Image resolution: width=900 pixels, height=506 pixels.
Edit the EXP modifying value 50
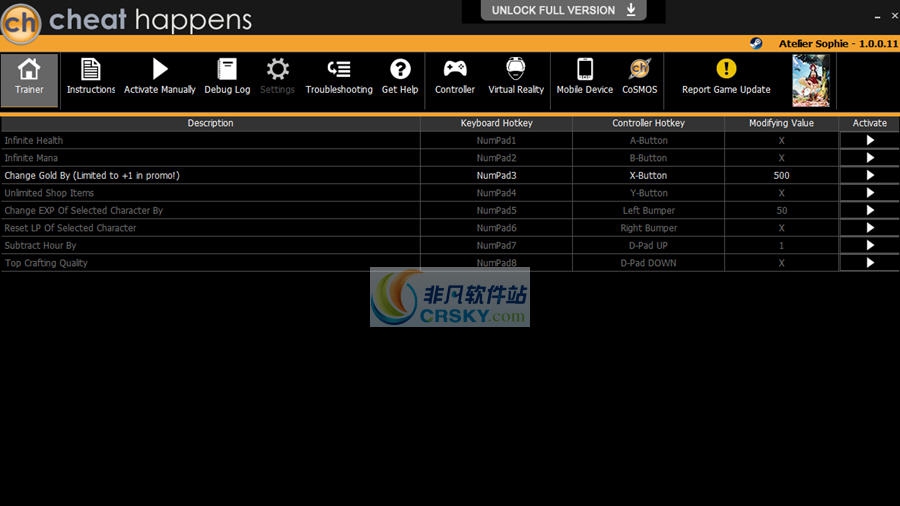coord(781,211)
